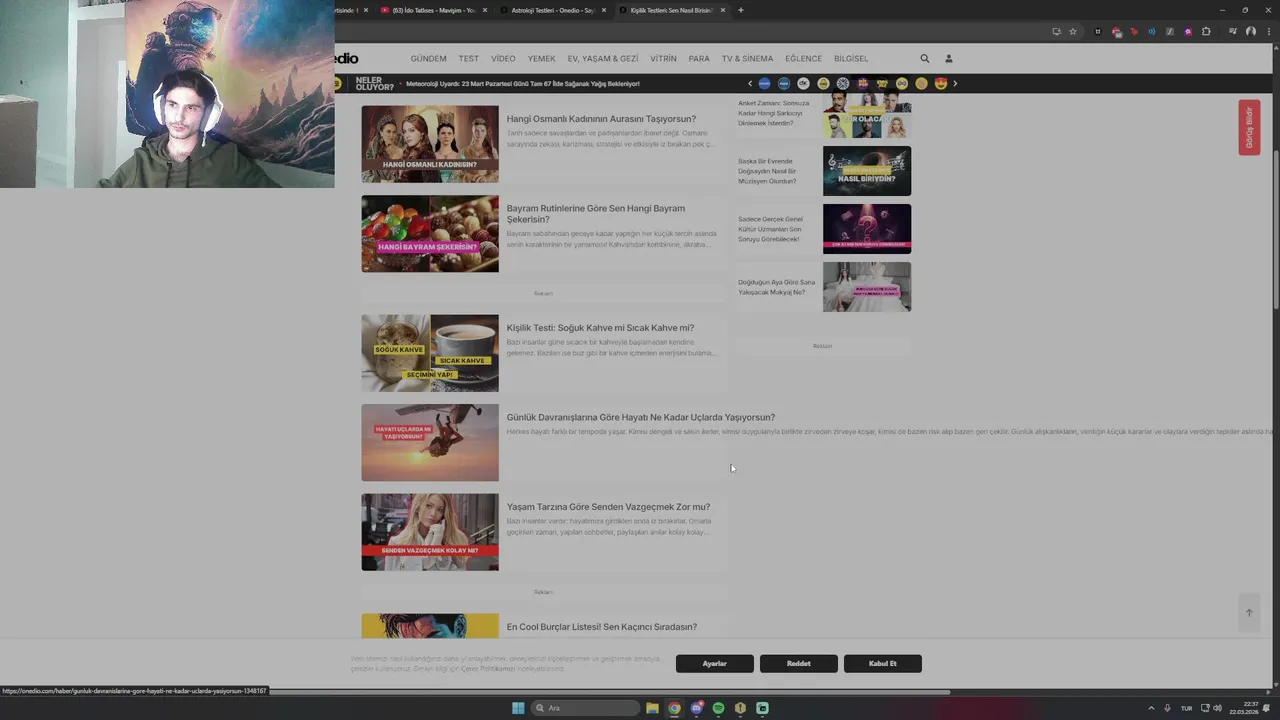Open 'Yaşam Tarzına Göre Senden Vazgeçmek' headline

click(x=608, y=507)
